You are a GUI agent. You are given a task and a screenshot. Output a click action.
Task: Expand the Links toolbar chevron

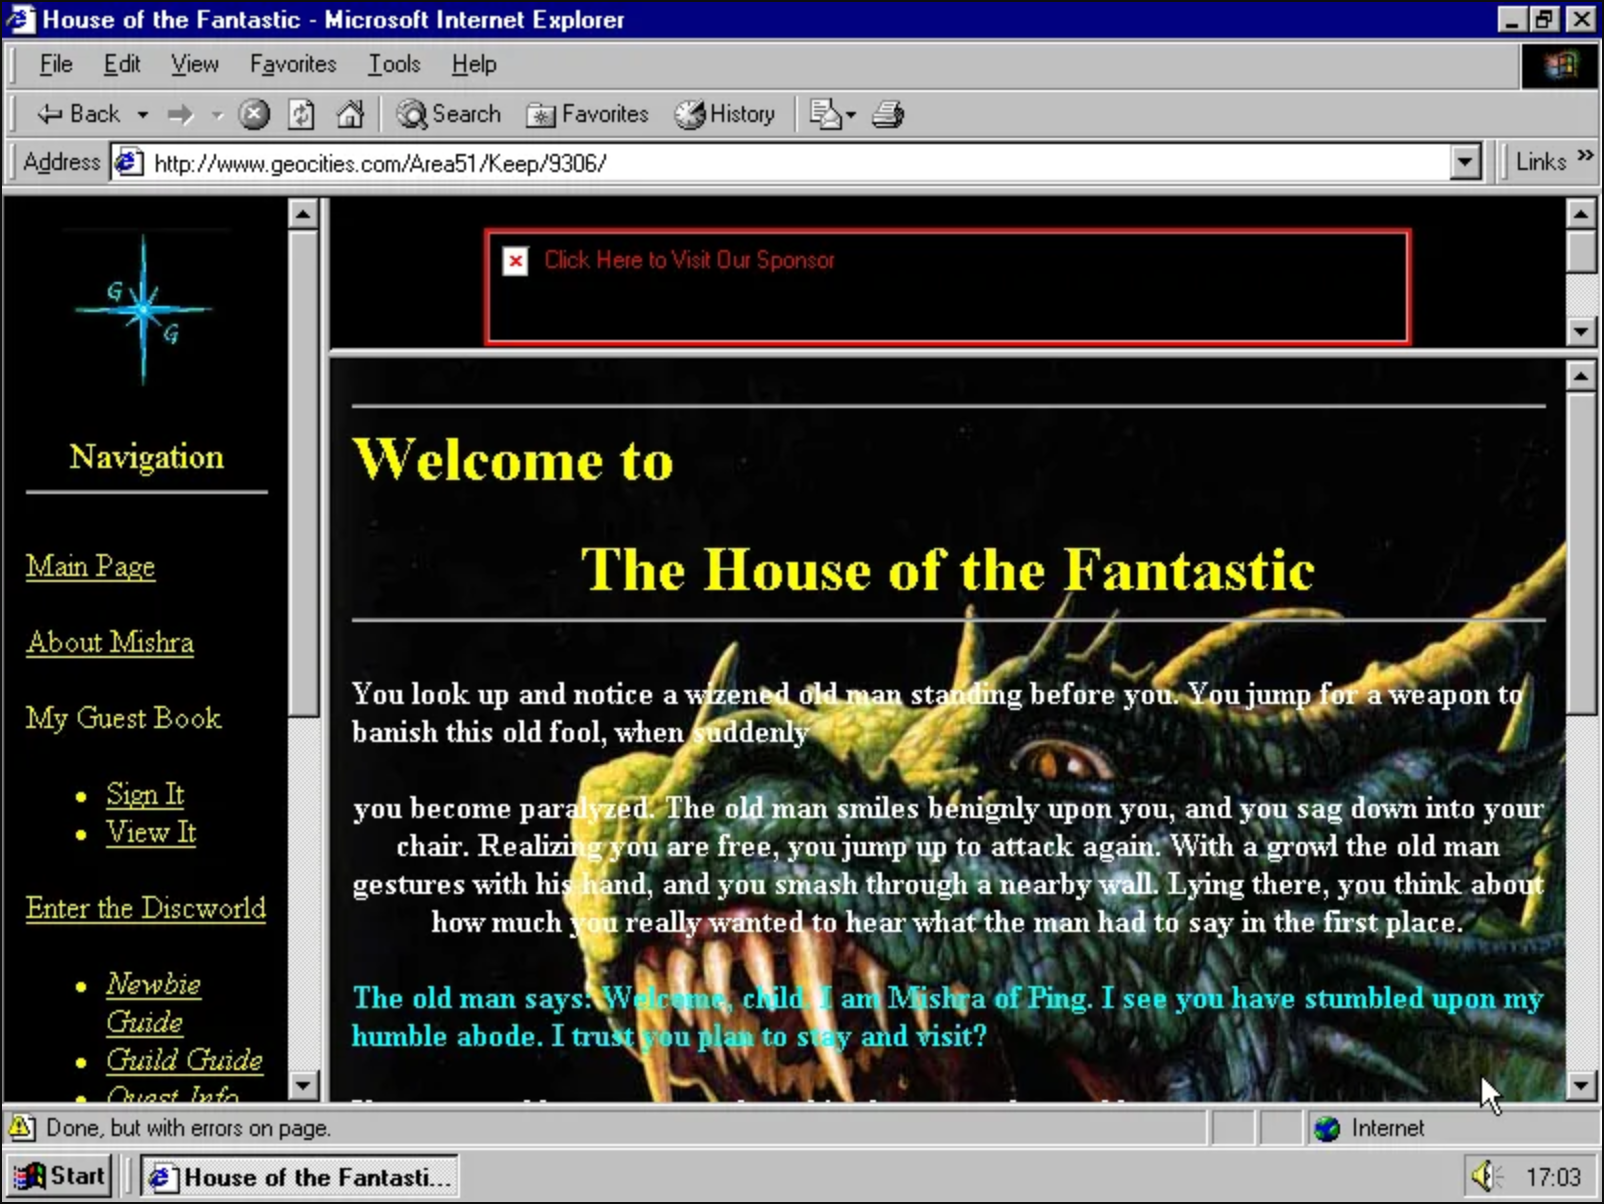(1584, 156)
